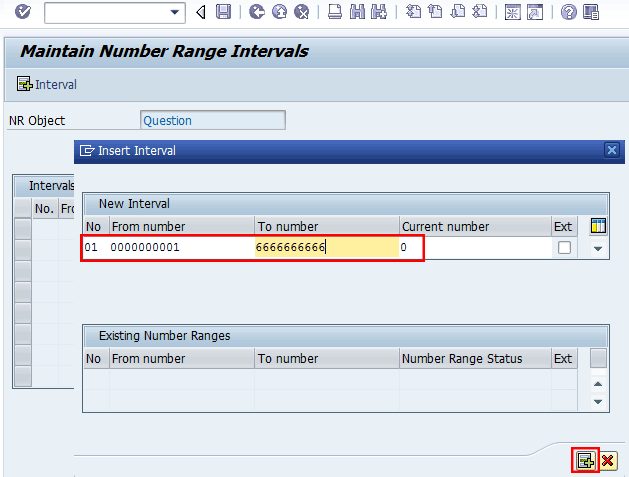The height and width of the screenshot is (477, 629).
Task: Click the Current number column header
Action: click(x=475, y=227)
